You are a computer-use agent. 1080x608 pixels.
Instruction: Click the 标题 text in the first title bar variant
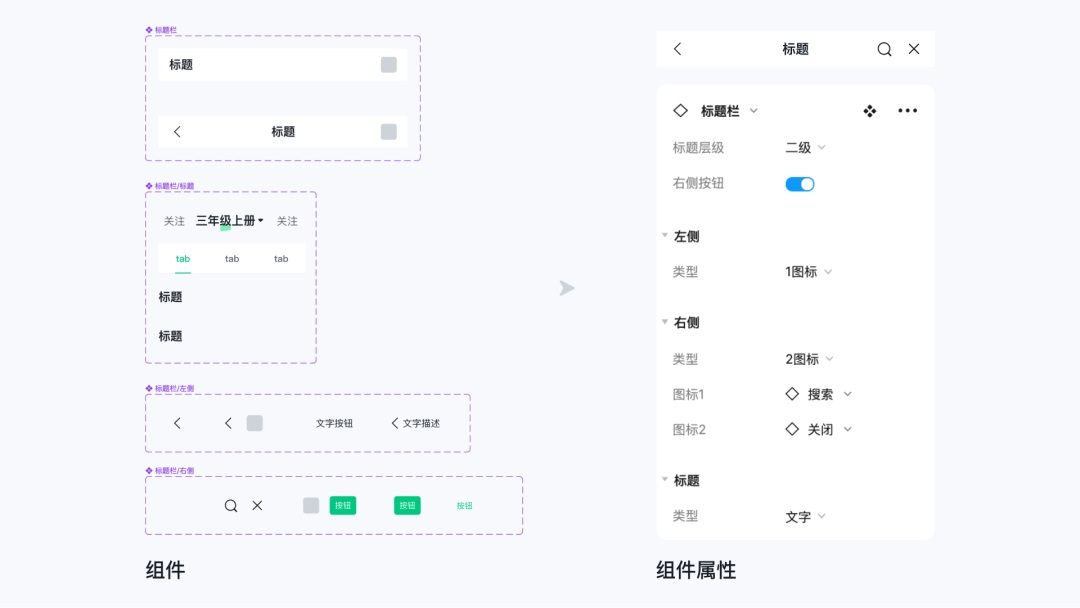pyautogui.click(x=181, y=65)
